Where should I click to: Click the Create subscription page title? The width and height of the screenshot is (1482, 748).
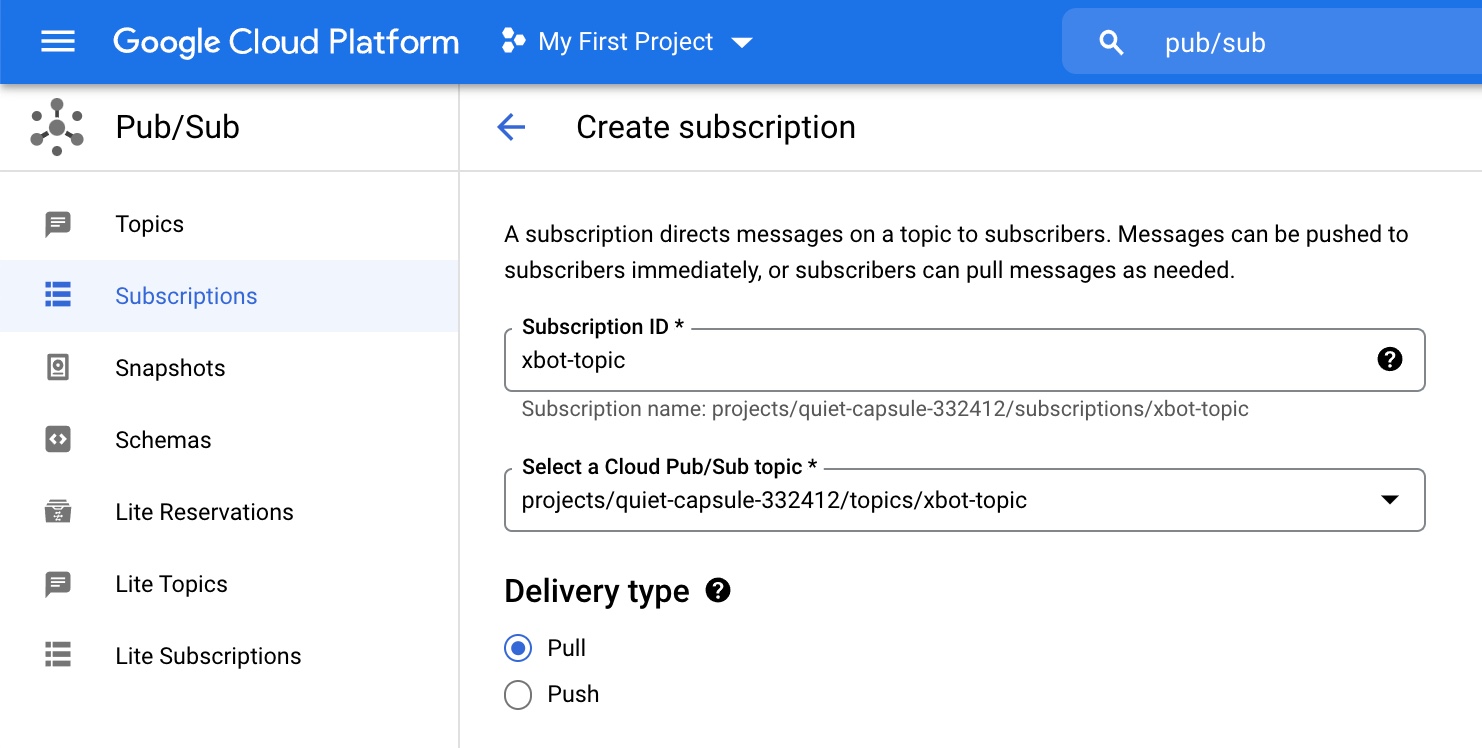click(x=716, y=127)
